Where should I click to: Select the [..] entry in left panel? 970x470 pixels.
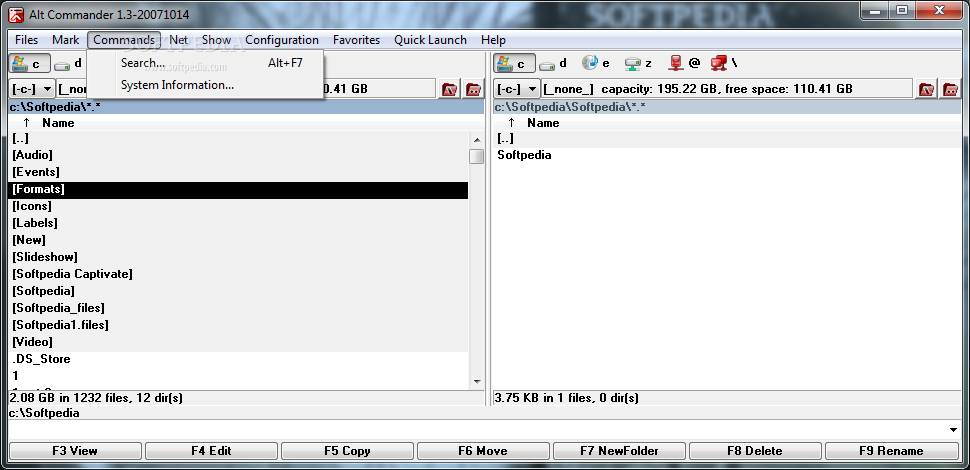click(238, 139)
